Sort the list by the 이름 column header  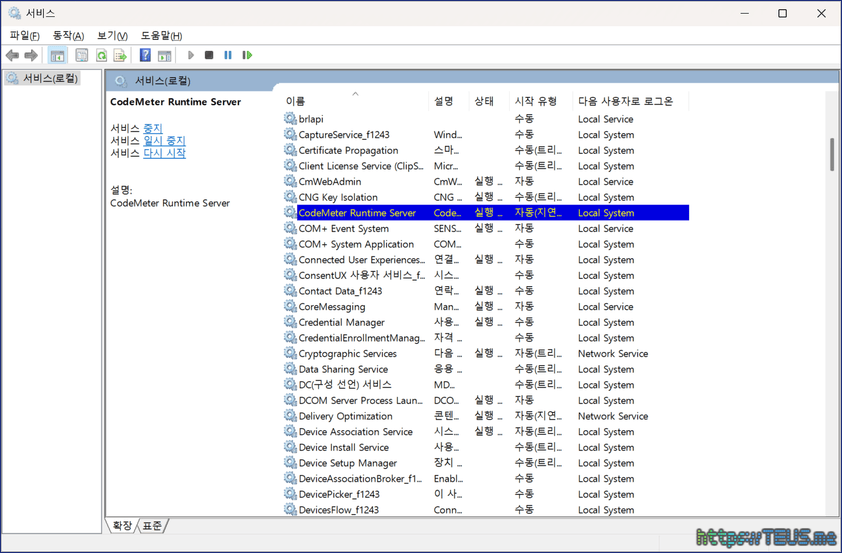(296, 101)
